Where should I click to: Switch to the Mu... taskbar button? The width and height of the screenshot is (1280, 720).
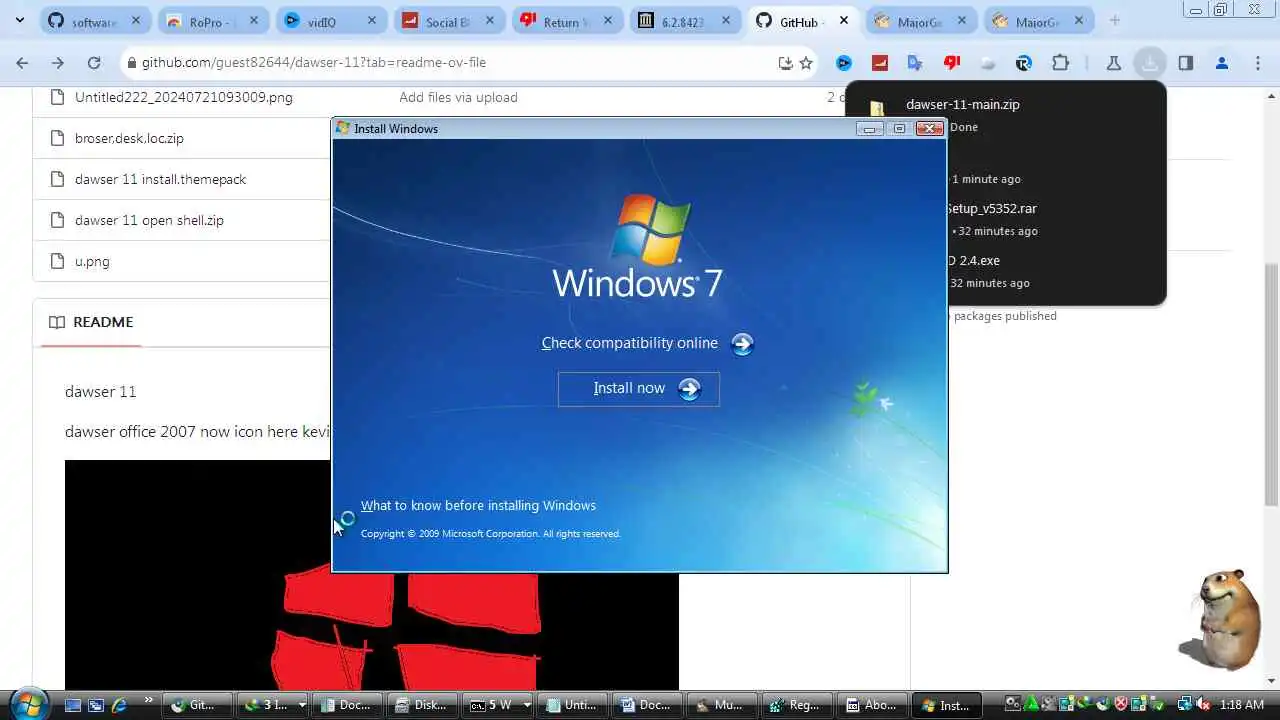point(722,705)
